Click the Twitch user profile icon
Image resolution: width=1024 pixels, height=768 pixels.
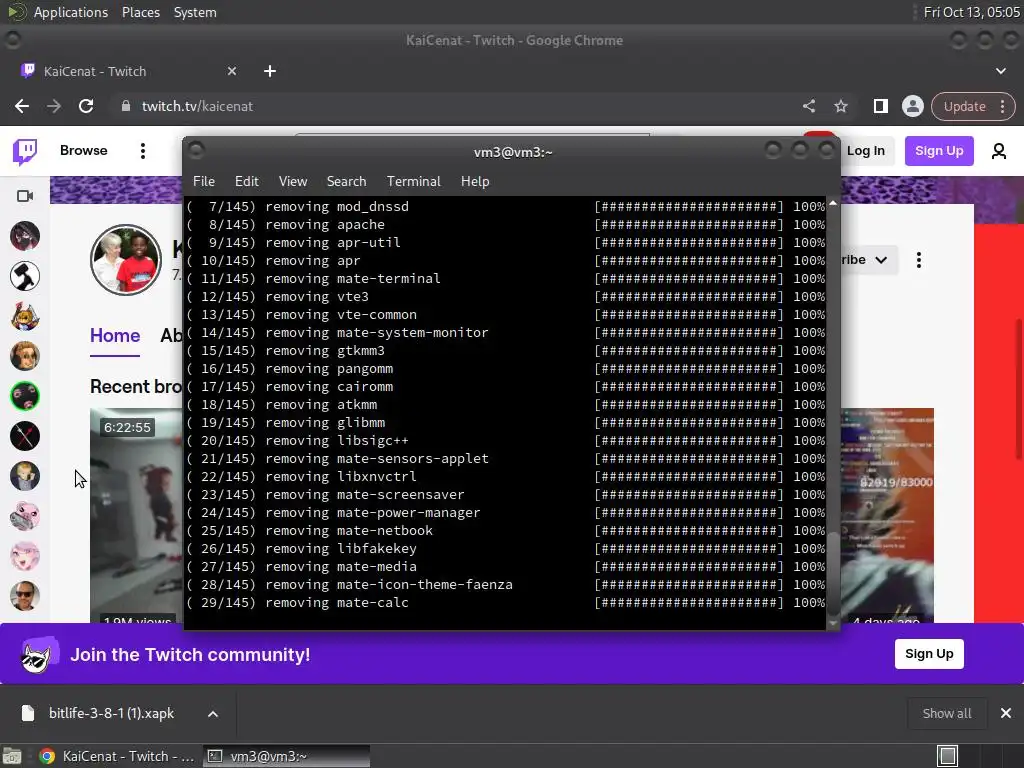point(999,151)
